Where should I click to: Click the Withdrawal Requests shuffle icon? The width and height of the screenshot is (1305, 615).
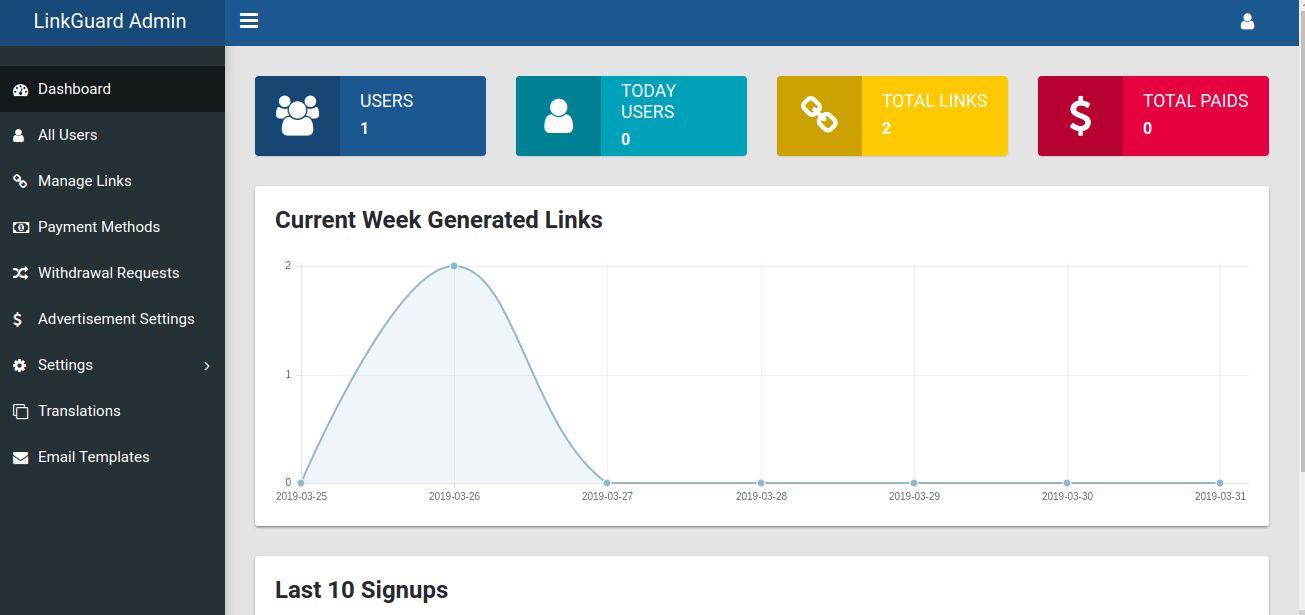pos(20,273)
